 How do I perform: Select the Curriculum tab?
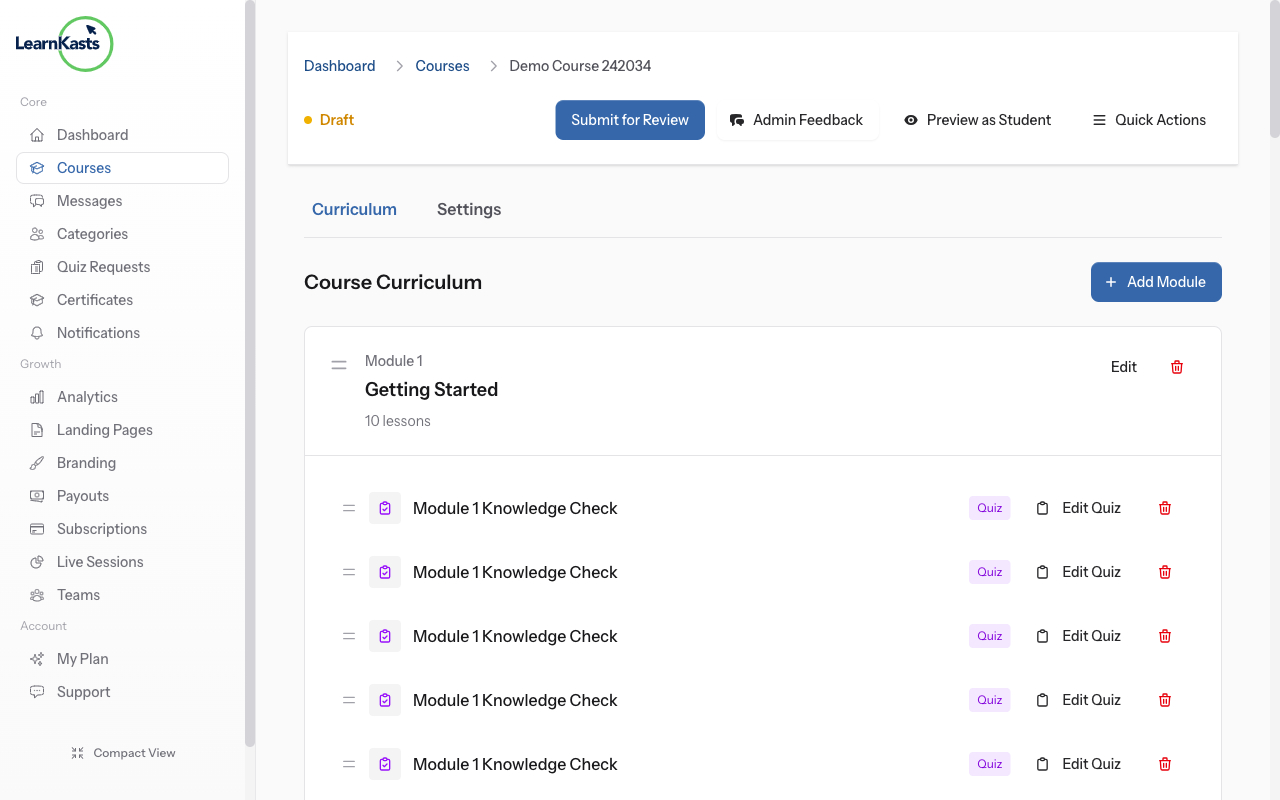[x=354, y=209]
